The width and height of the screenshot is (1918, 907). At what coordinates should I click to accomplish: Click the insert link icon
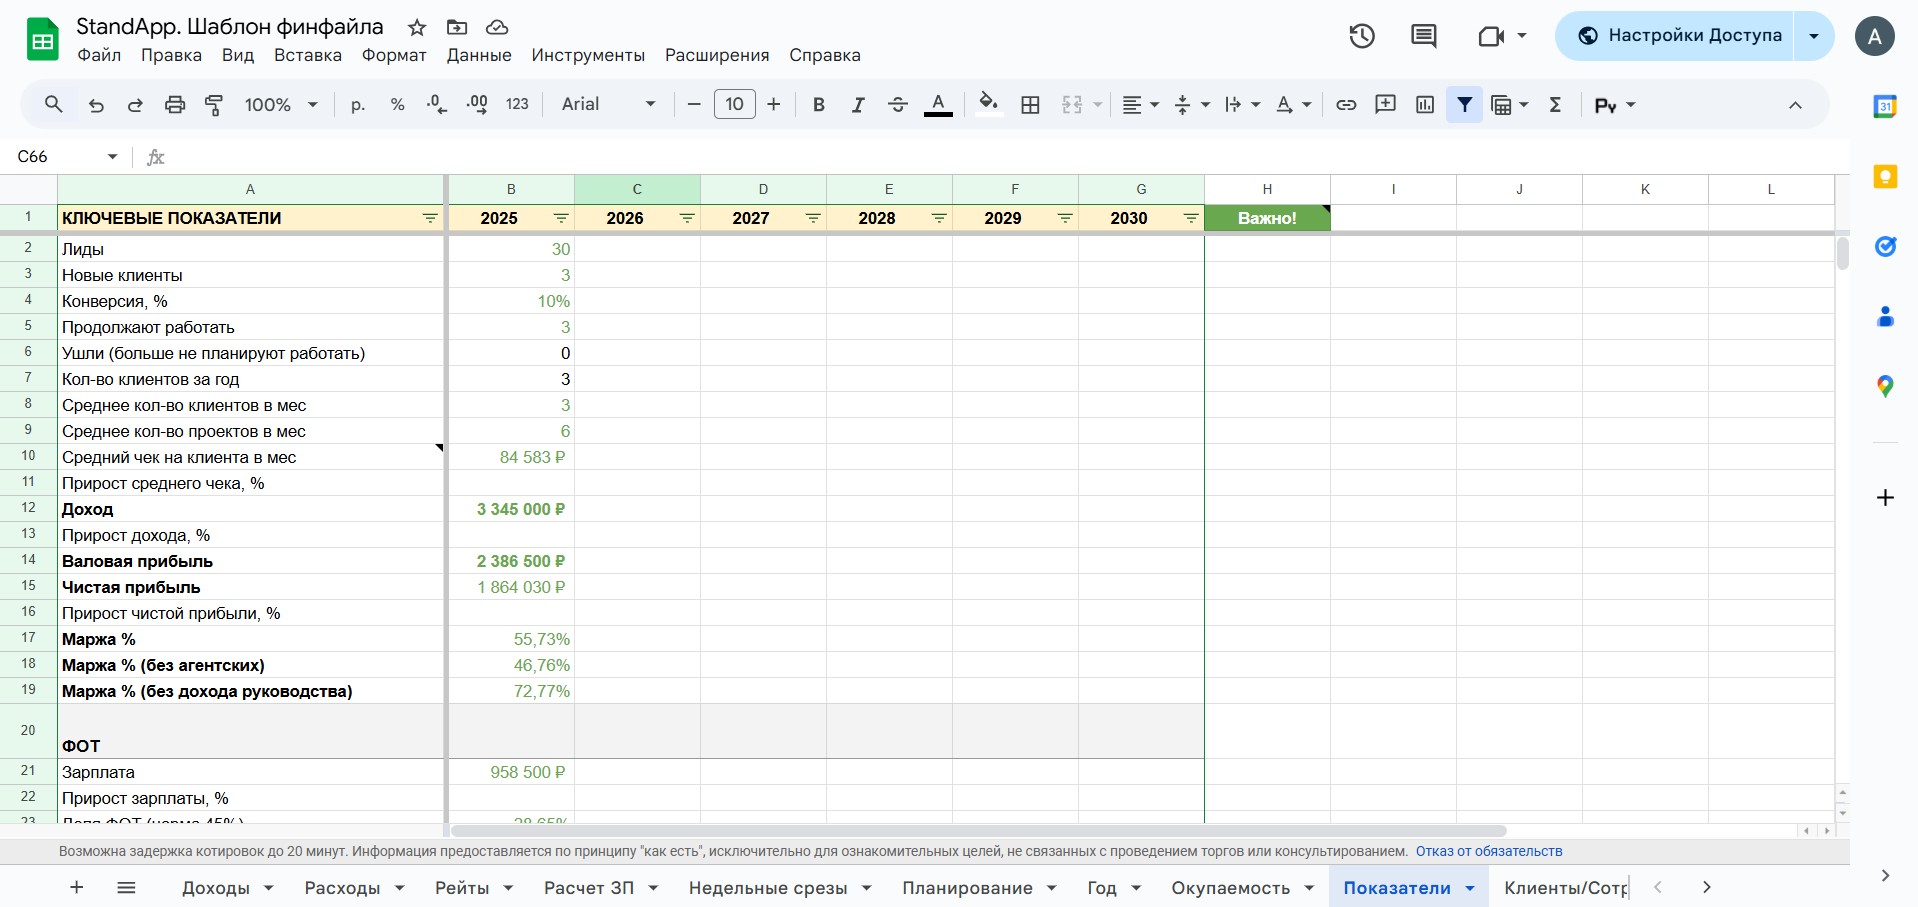click(x=1346, y=104)
